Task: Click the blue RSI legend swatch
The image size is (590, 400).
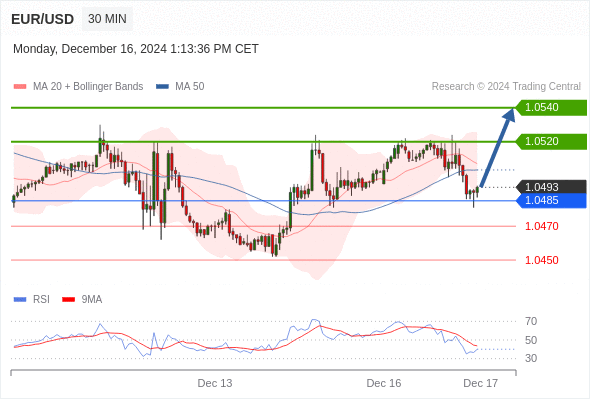Action: tap(20, 300)
